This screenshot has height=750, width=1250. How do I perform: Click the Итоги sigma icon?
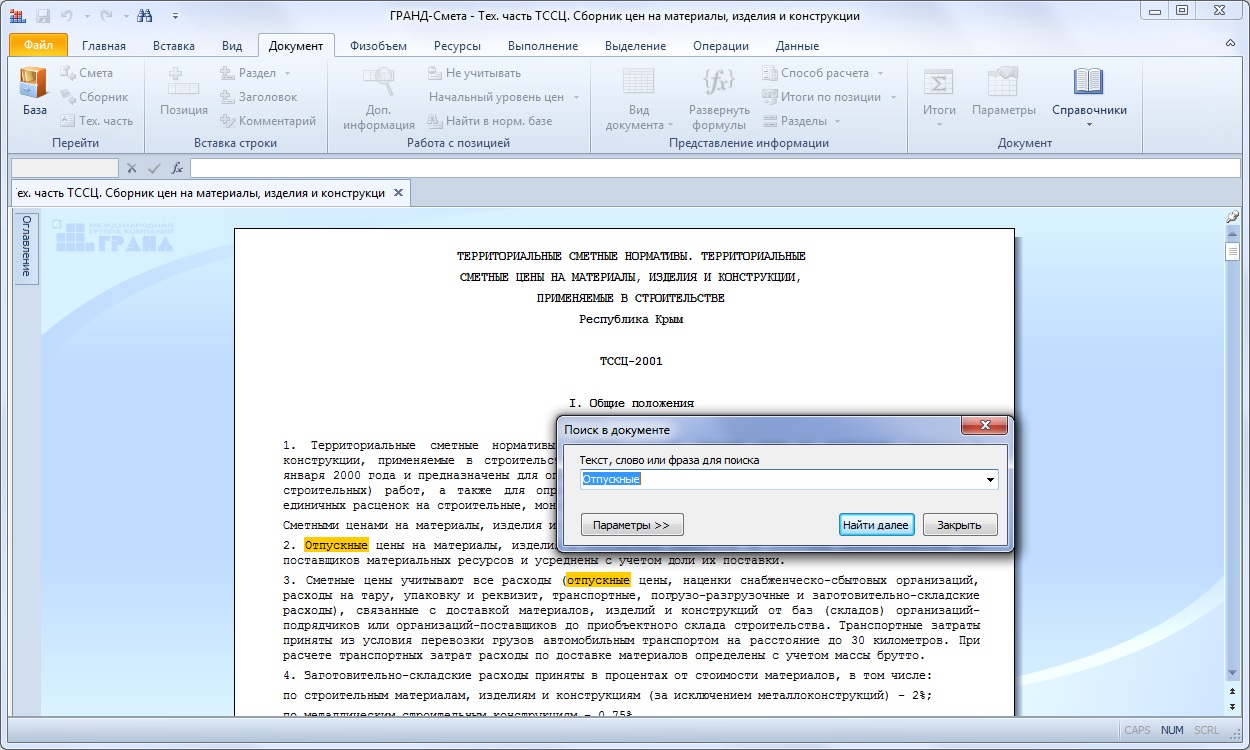point(938,83)
